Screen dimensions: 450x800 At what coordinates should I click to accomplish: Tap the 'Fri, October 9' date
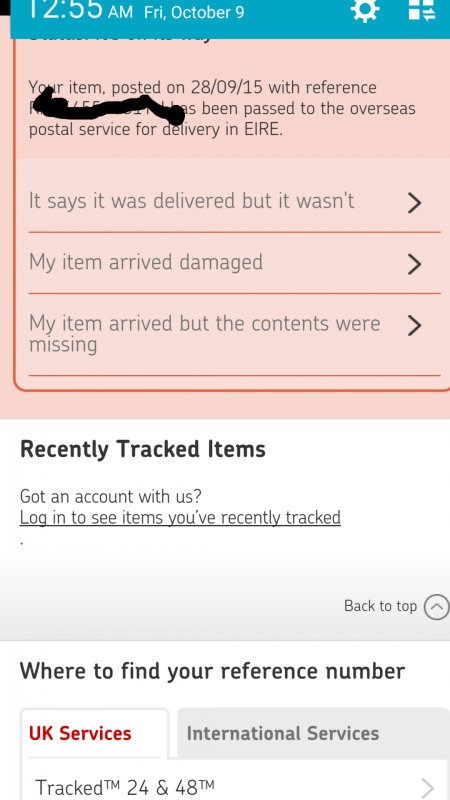(x=194, y=12)
